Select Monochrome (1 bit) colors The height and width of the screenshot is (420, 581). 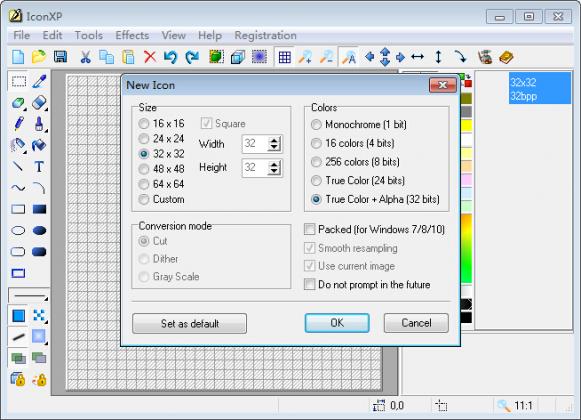coord(359,125)
